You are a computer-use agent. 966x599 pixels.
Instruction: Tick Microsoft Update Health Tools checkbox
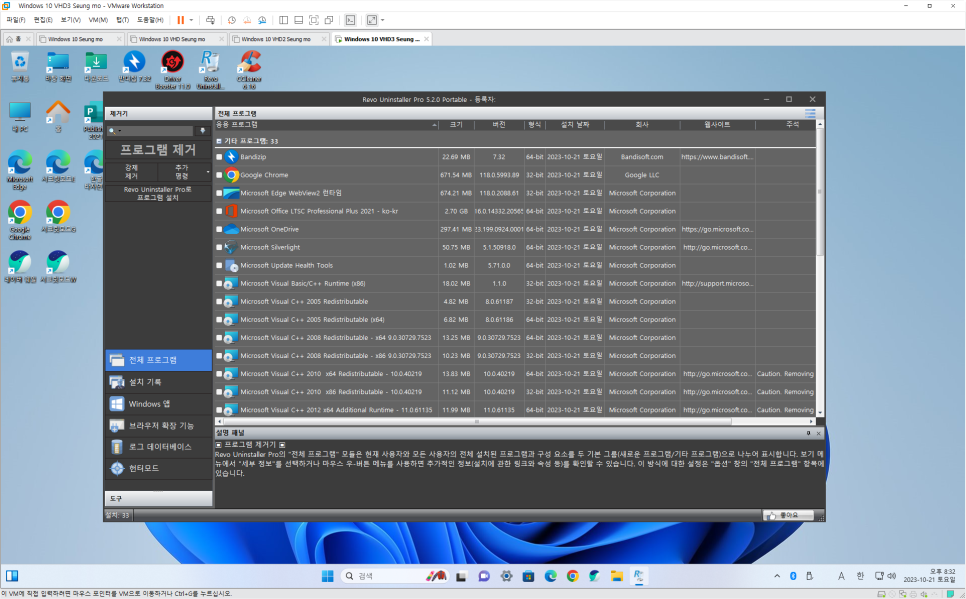point(219,266)
